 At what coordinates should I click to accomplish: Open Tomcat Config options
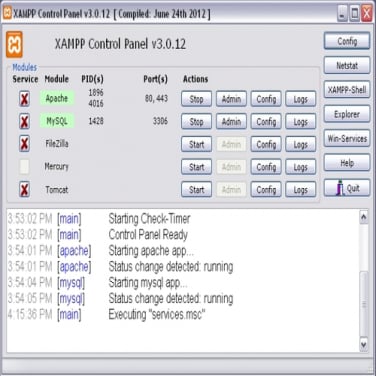tap(266, 190)
